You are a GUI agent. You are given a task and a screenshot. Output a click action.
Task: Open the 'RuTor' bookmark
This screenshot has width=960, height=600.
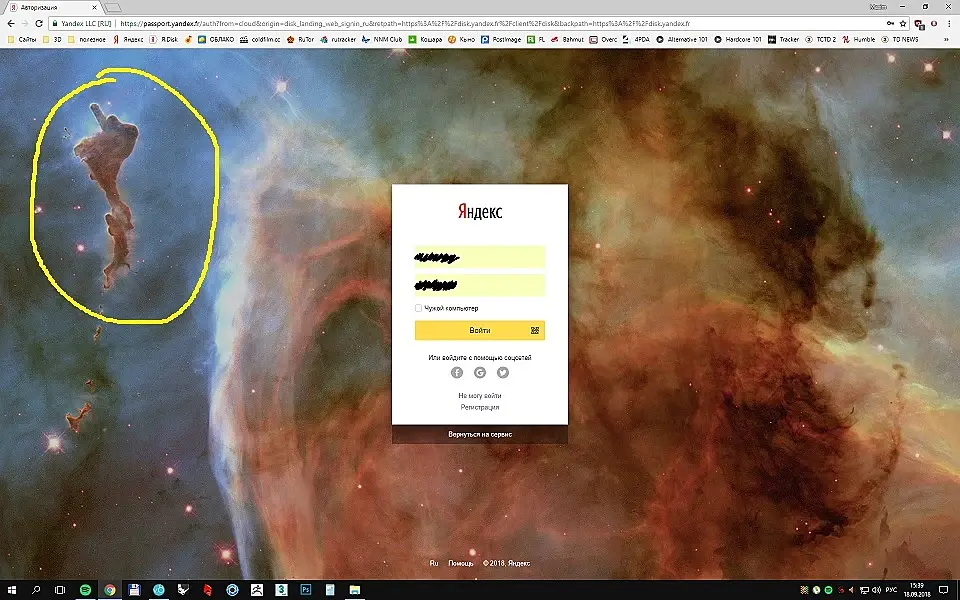coord(300,39)
